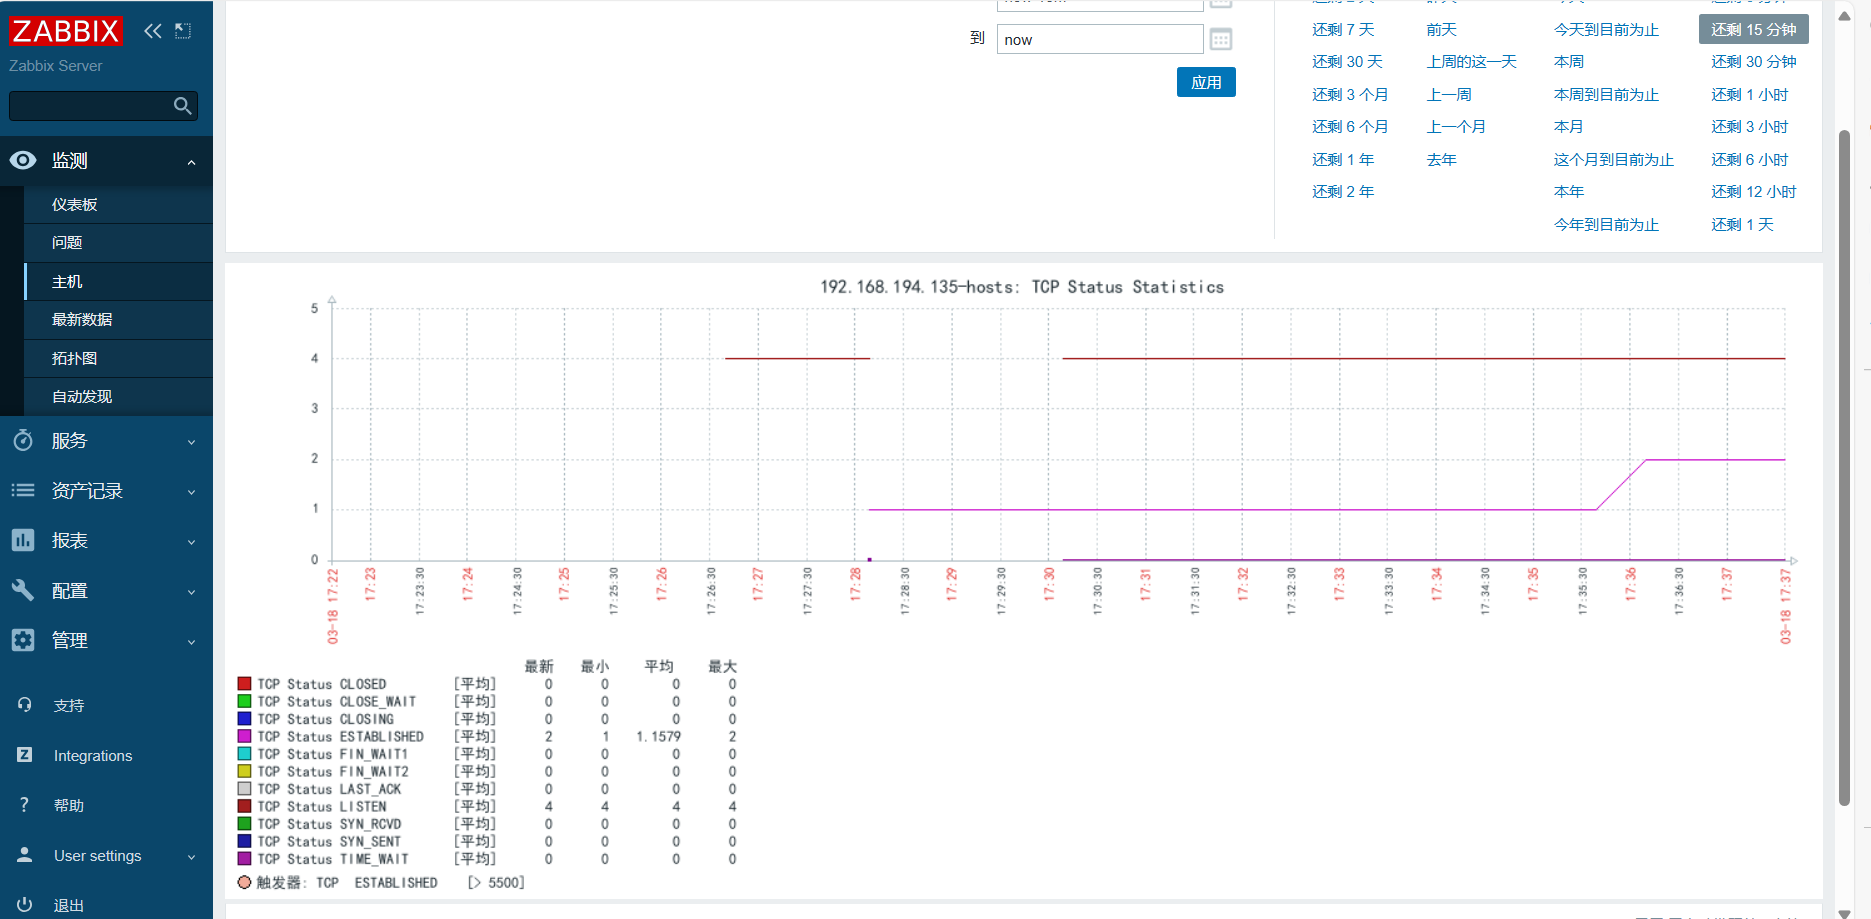Expand the 管理 menu chevron
Viewport: 1871px width, 919px height.
pos(191,642)
